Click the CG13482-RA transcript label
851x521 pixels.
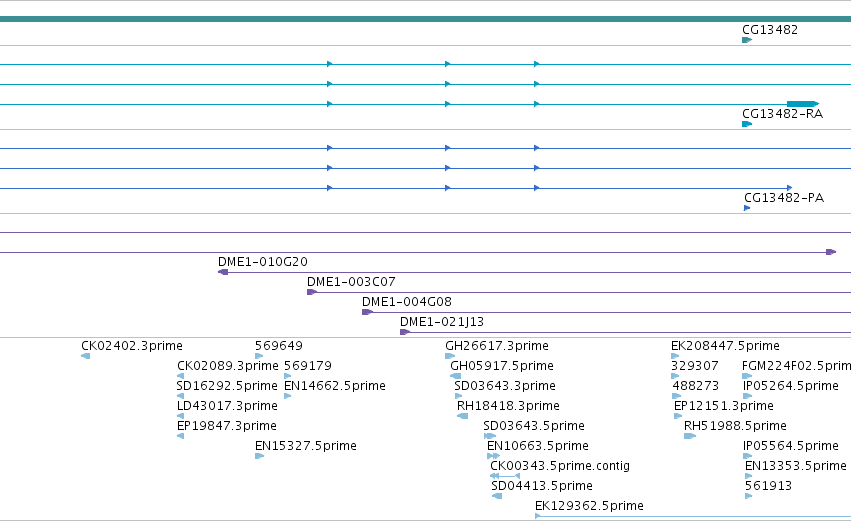782,114
